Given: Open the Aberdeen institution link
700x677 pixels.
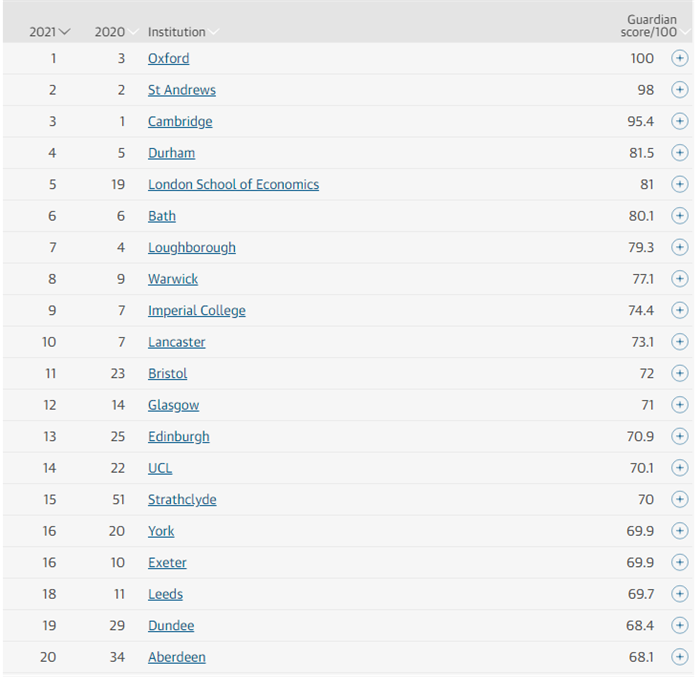Looking at the screenshot, I should (x=177, y=657).
